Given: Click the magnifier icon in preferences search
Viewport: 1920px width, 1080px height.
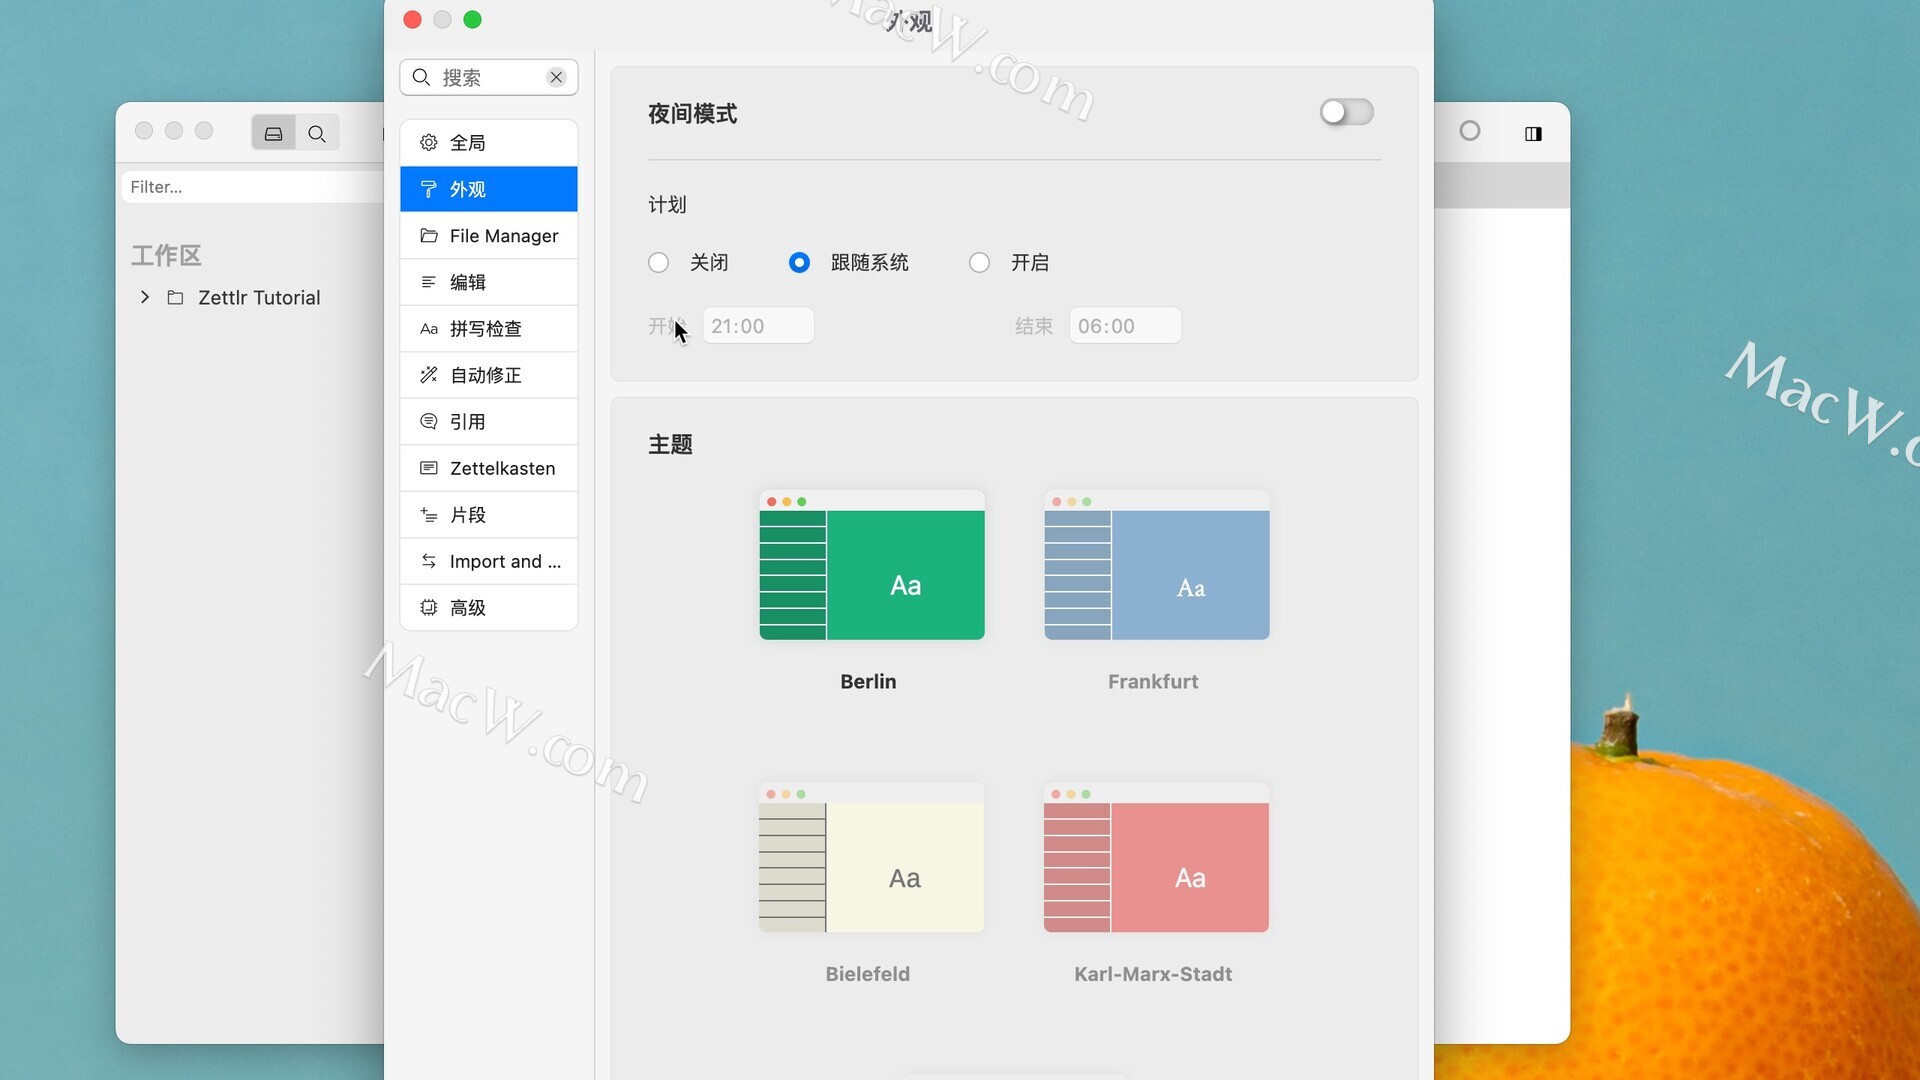Looking at the screenshot, I should (x=421, y=78).
